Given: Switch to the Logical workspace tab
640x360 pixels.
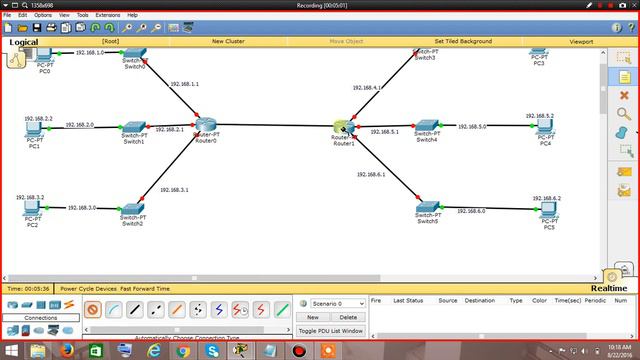Looking at the screenshot, I should coord(24,42).
